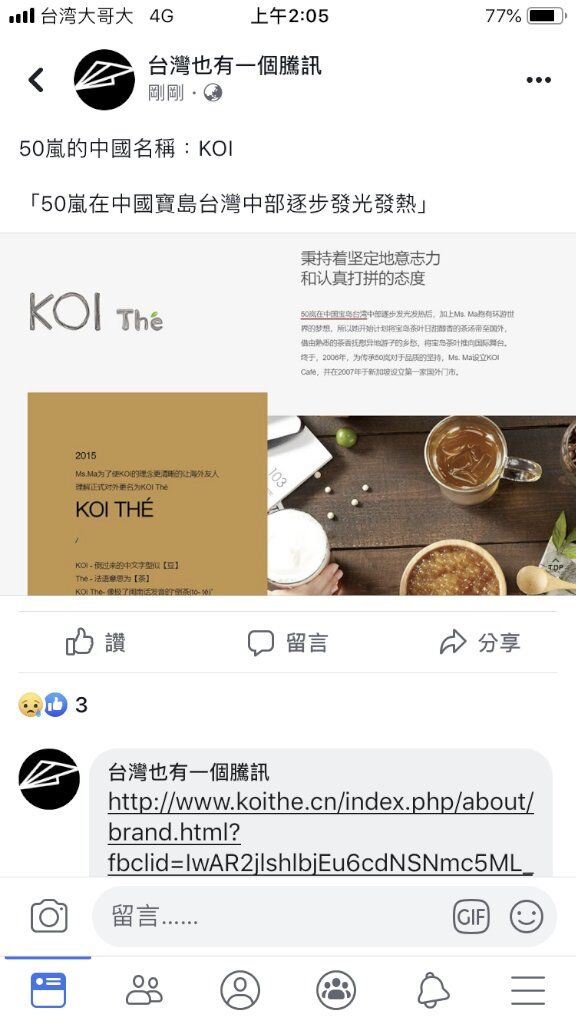Open the Groups tab icon

click(336, 990)
